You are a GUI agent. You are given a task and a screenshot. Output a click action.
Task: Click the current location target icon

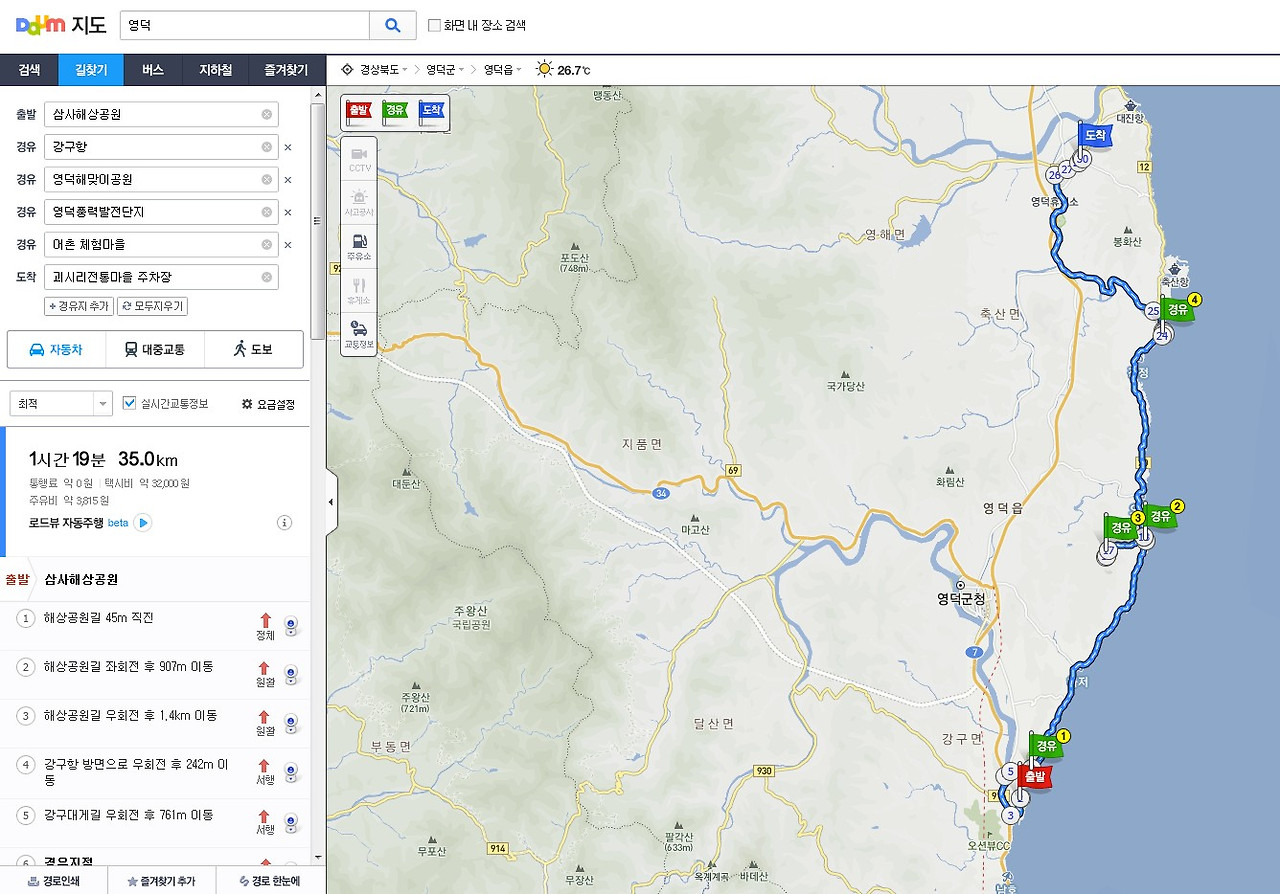[347, 70]
